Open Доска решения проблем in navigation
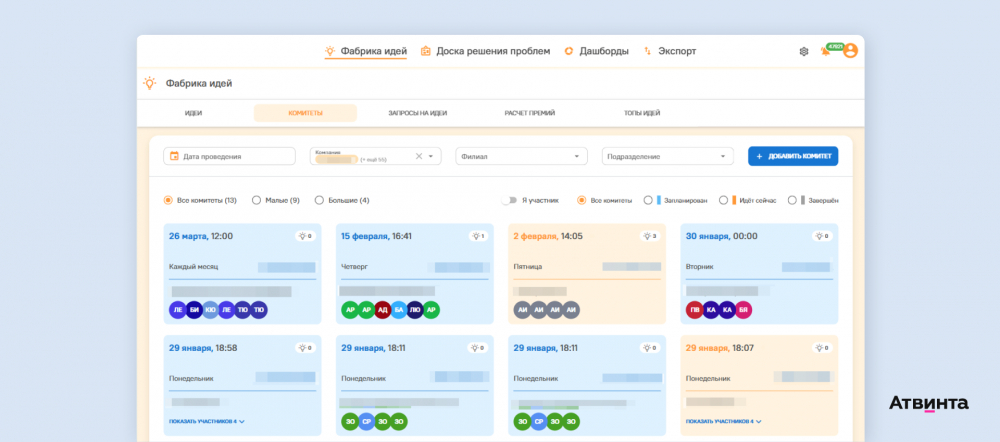 485,51
